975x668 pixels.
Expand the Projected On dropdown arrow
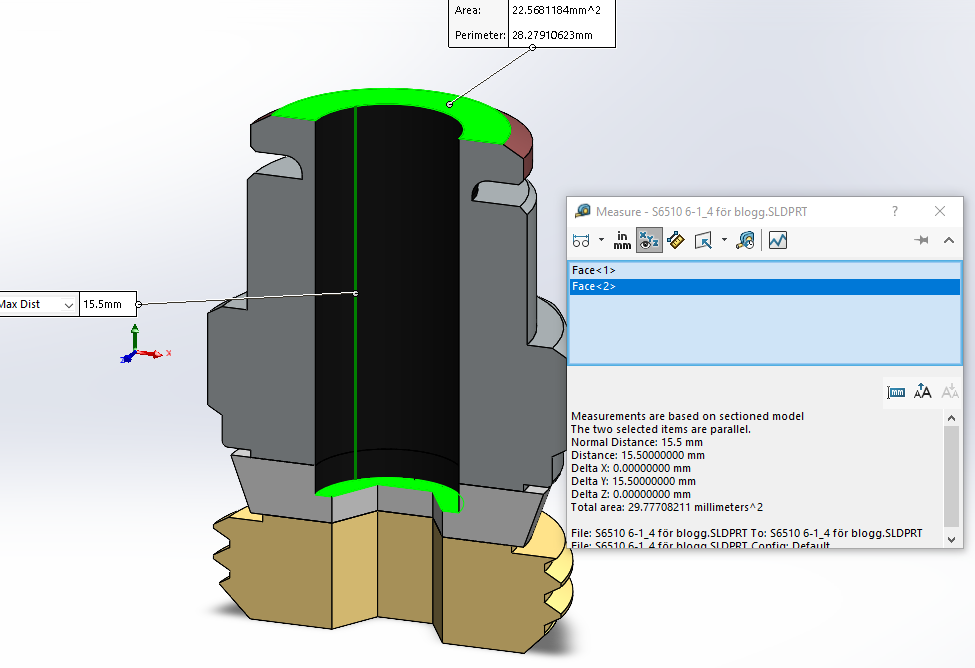tap(724, 240)
